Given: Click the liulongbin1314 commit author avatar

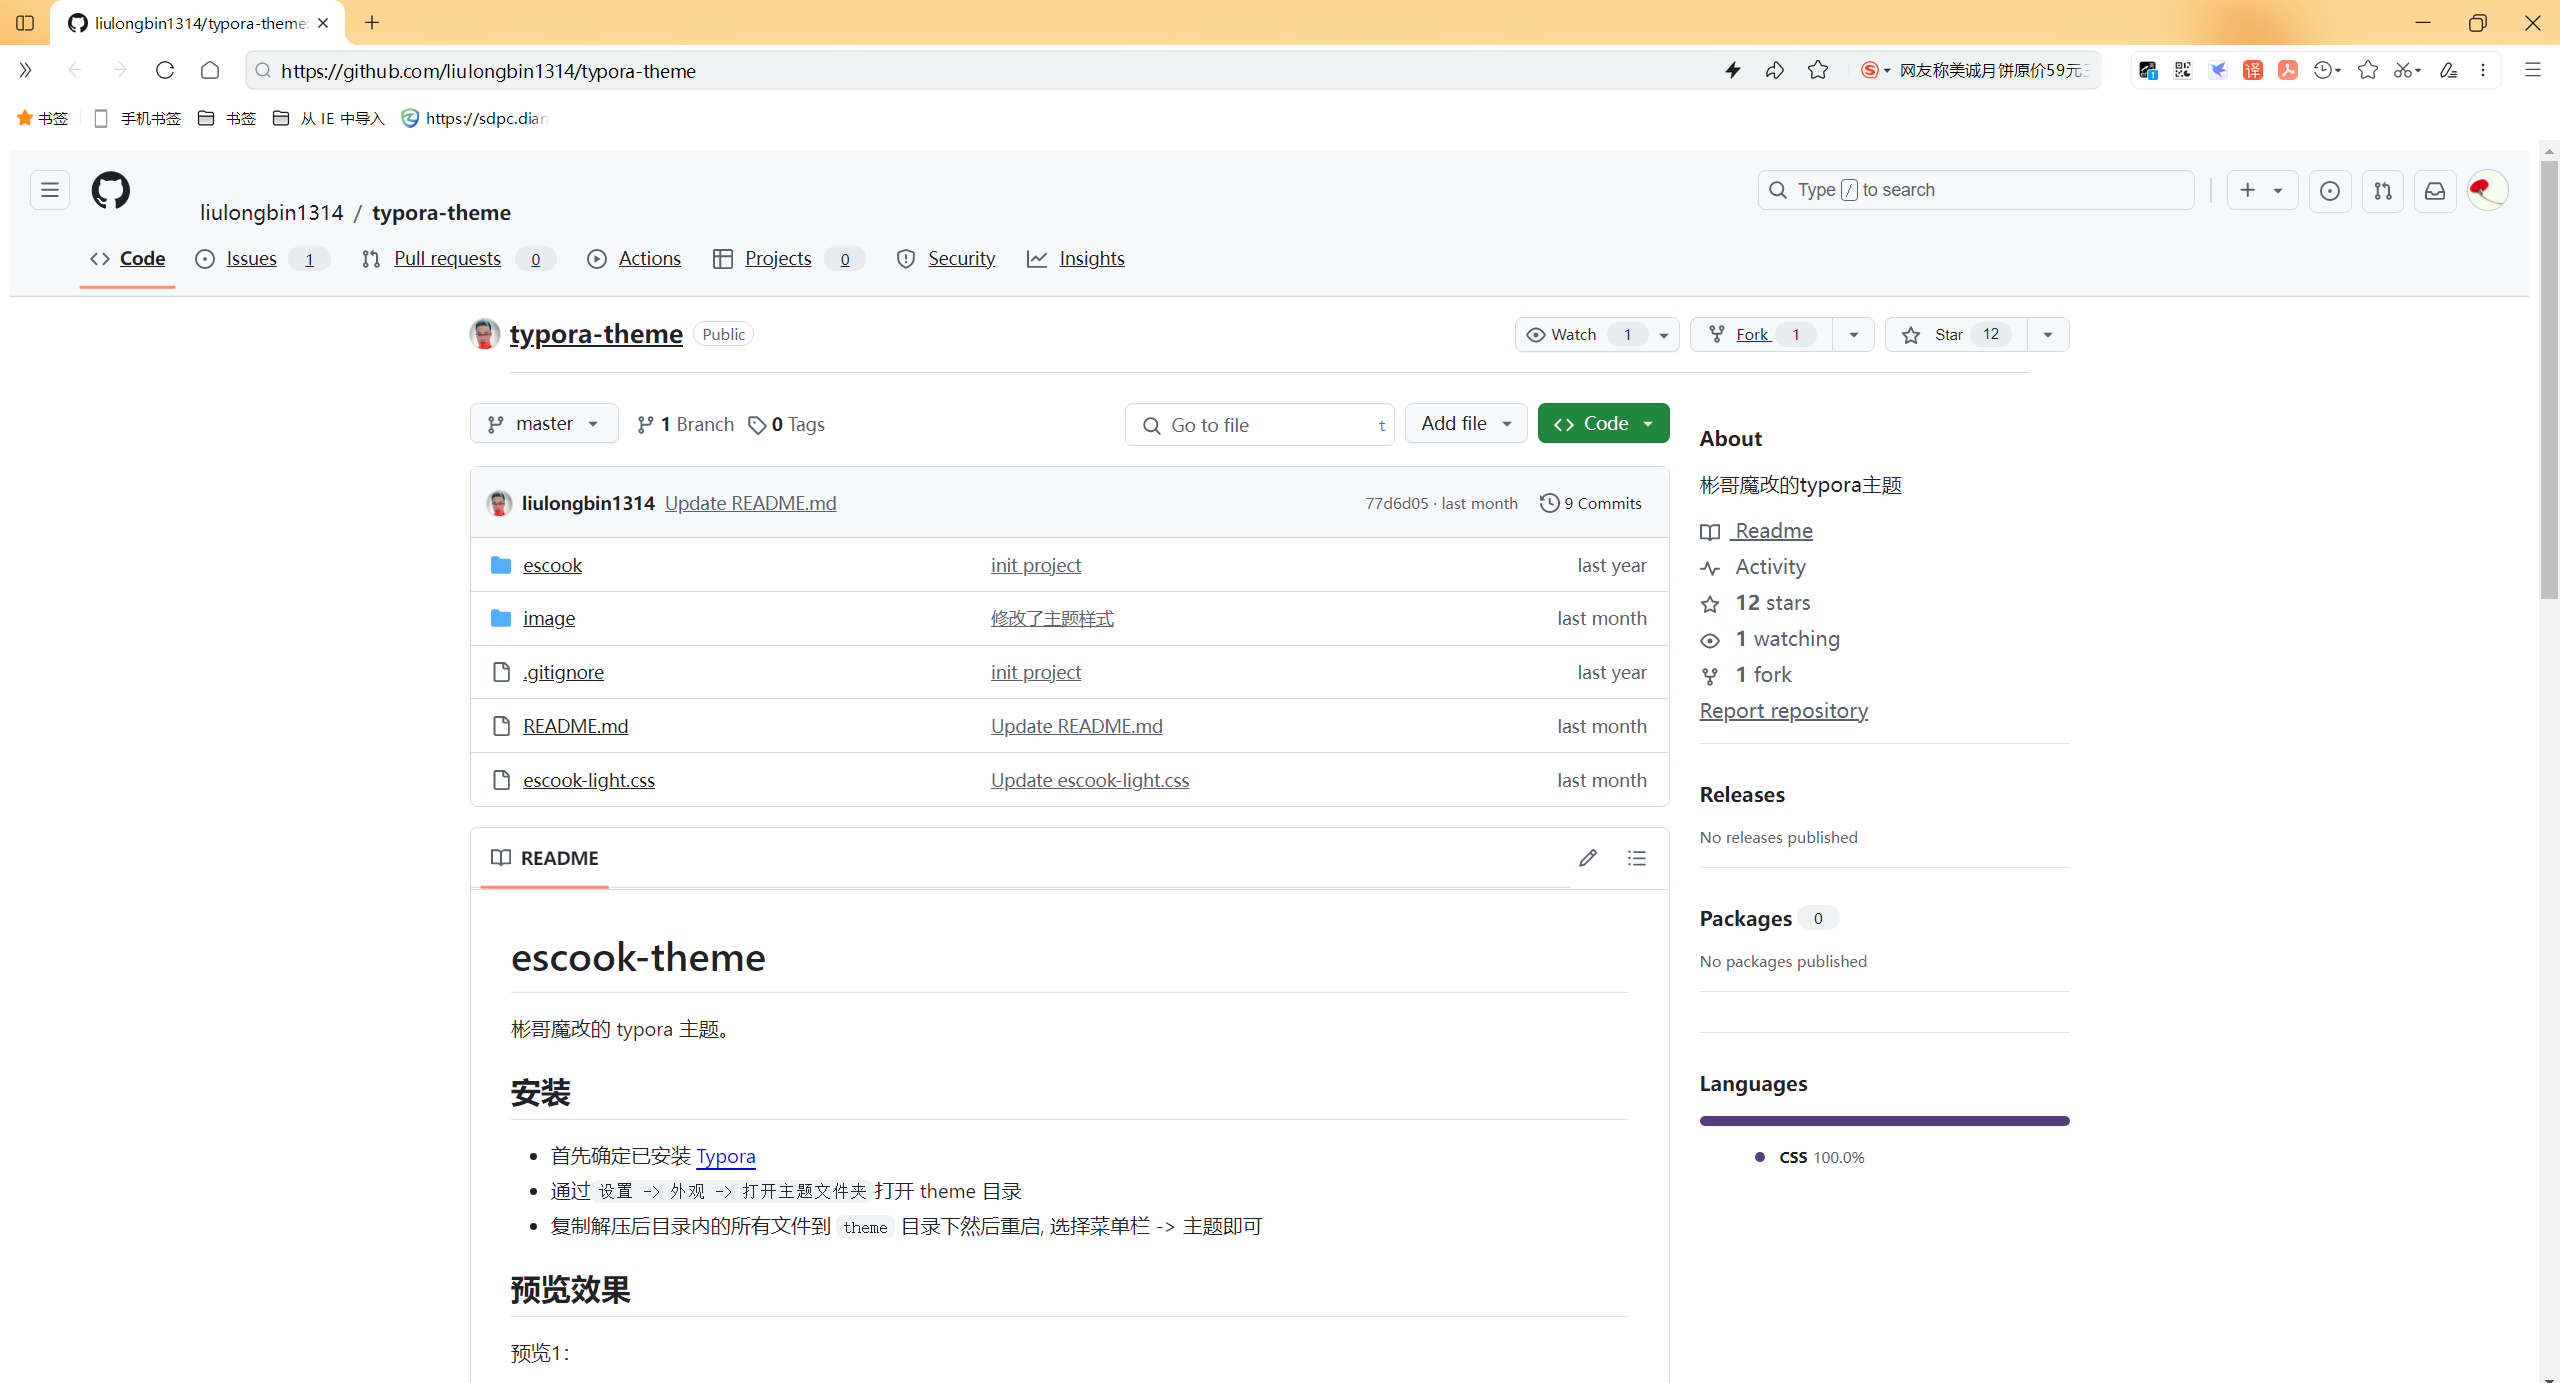Looking at the screenshot, I should tap(499, 503).
